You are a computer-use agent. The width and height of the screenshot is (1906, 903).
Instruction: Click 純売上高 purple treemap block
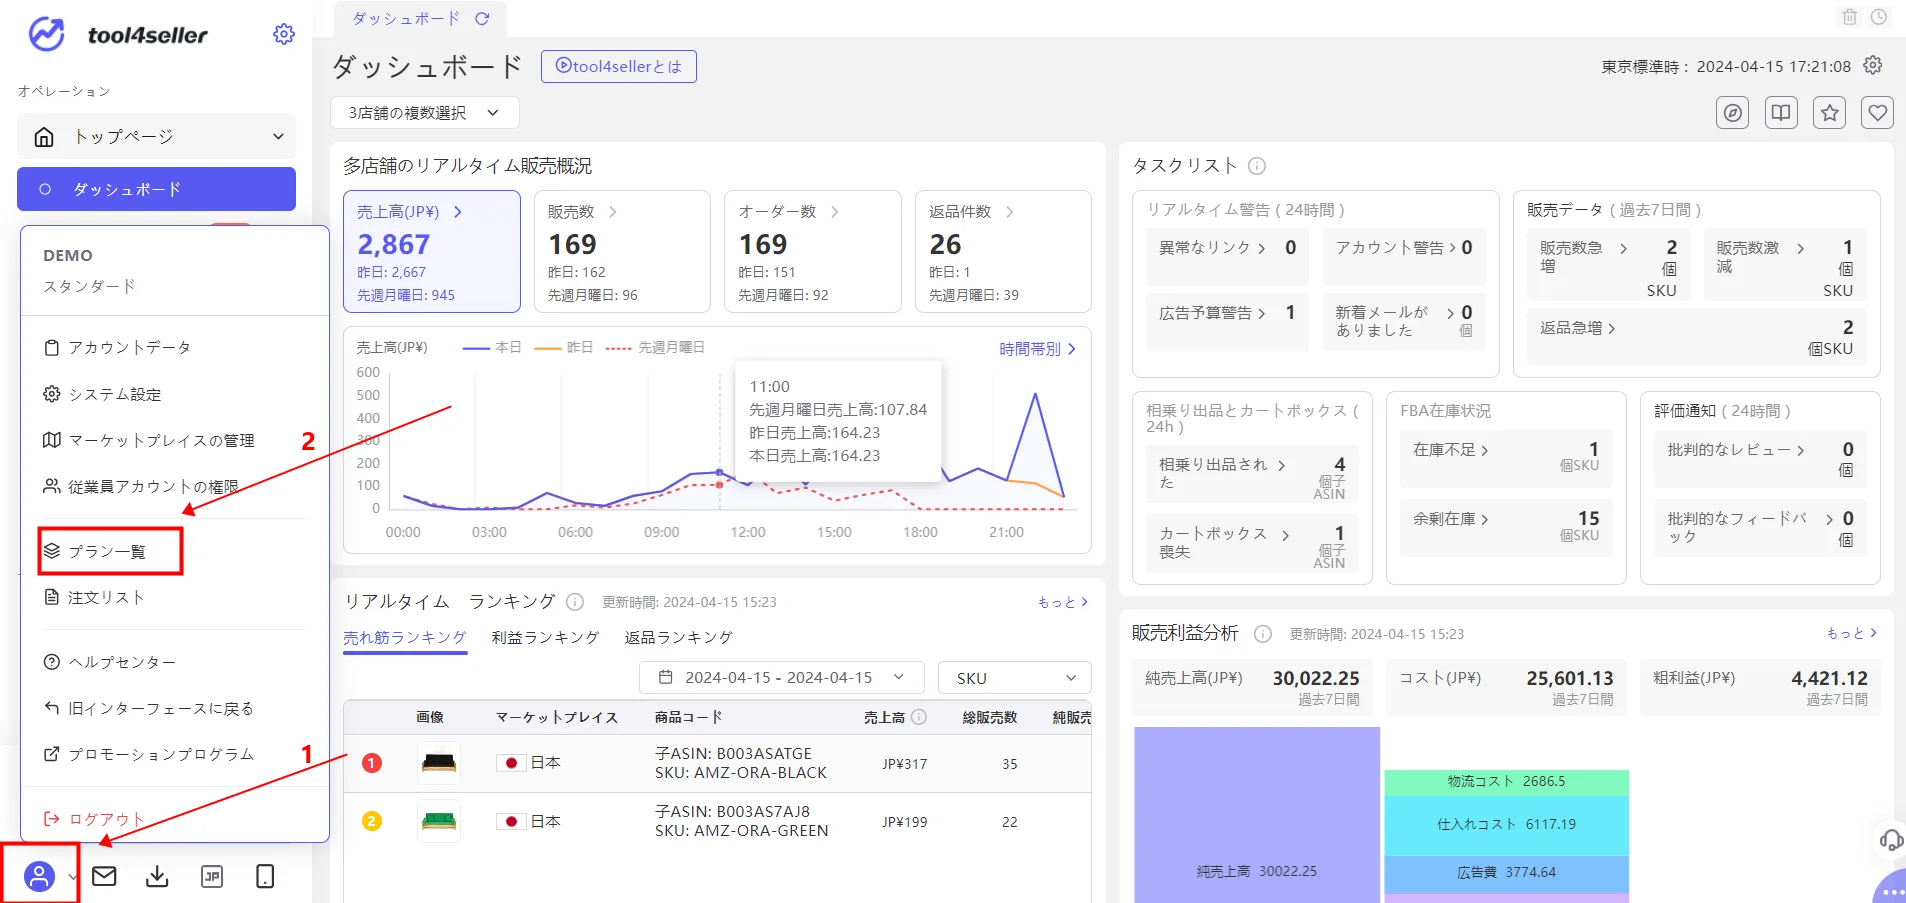pyautogui.click(x=1257, y=814)
